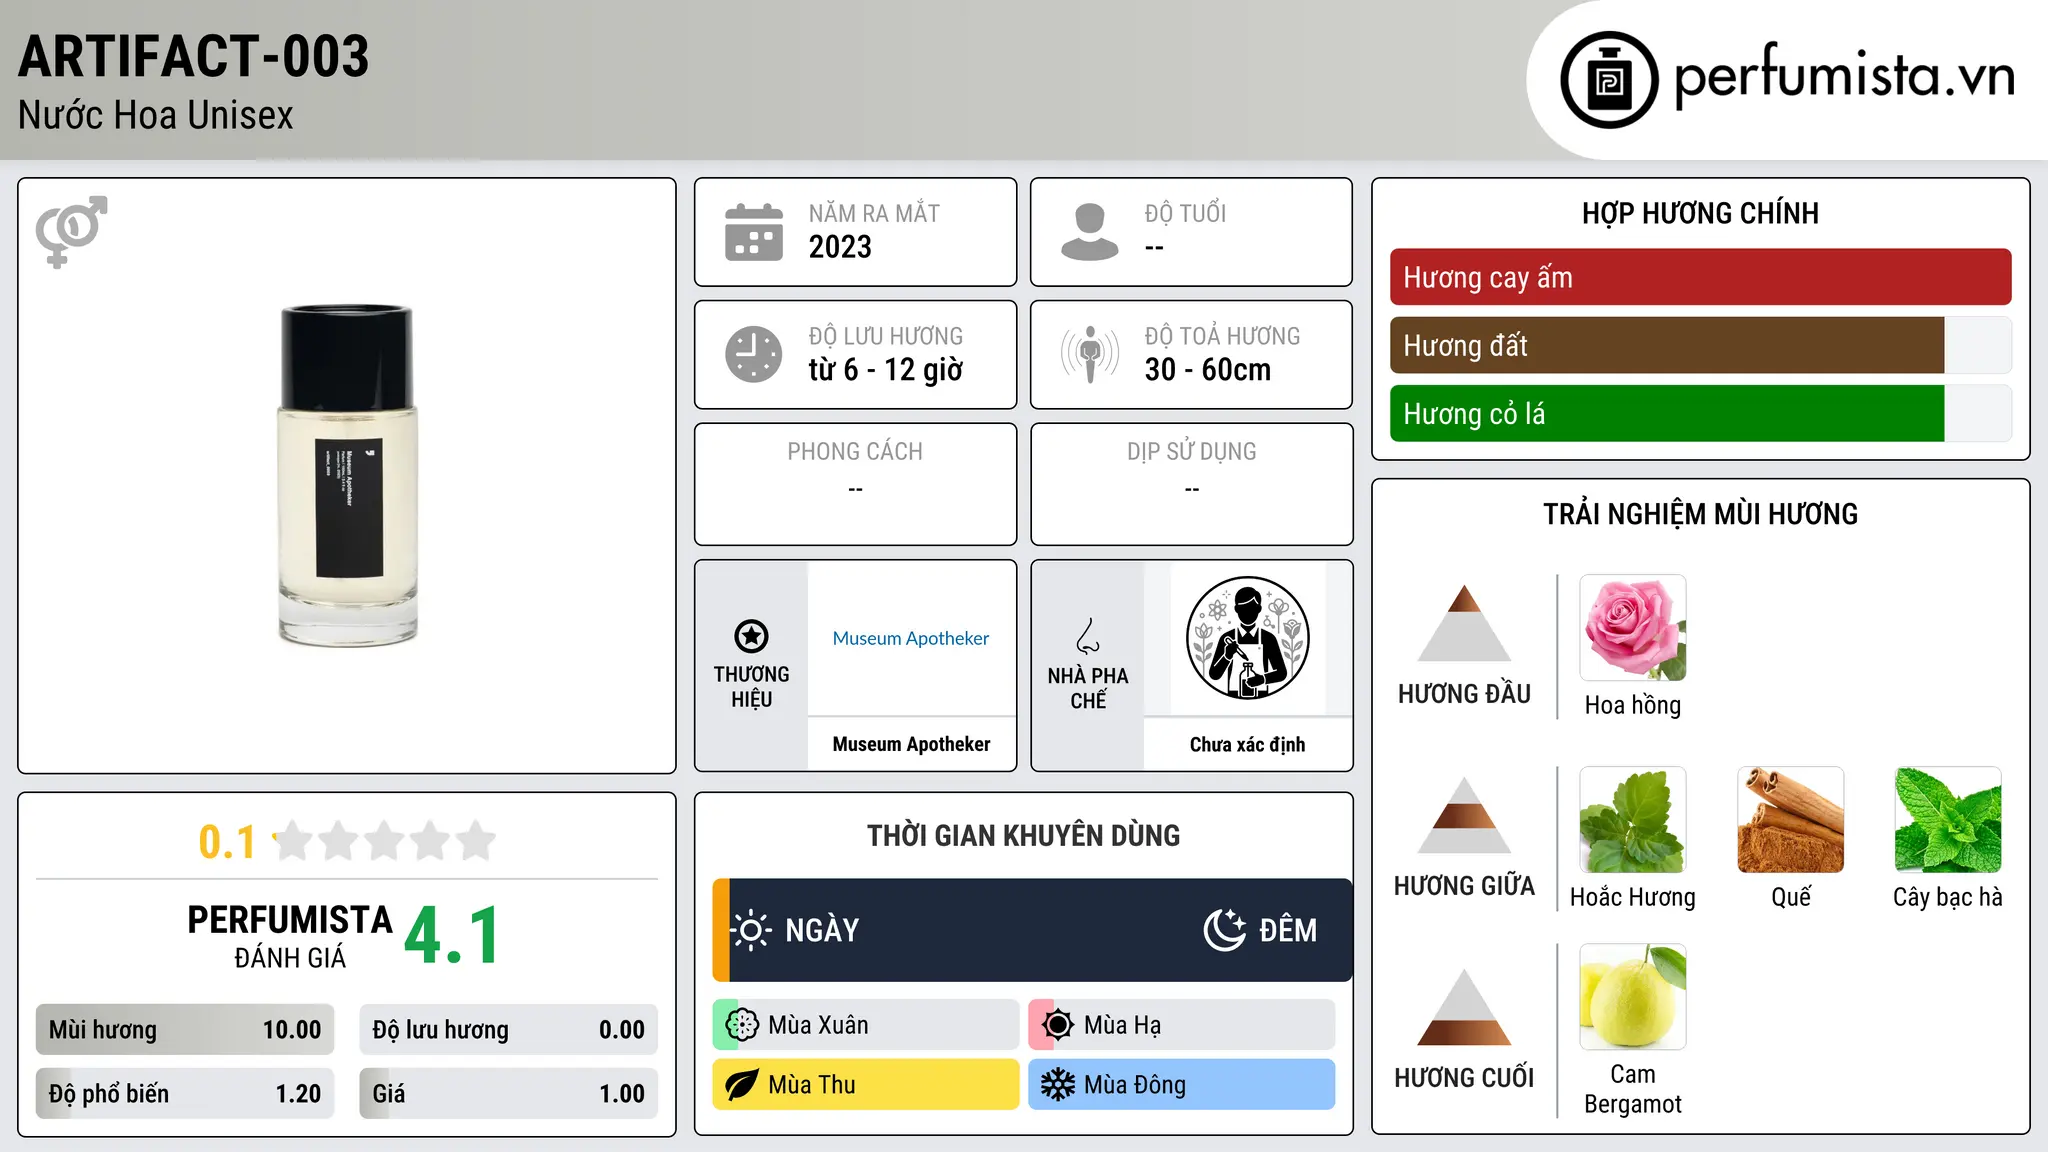2048x1152 pixels.
Task: Click the perfumista.vn site name
Action: [1845, 76]
